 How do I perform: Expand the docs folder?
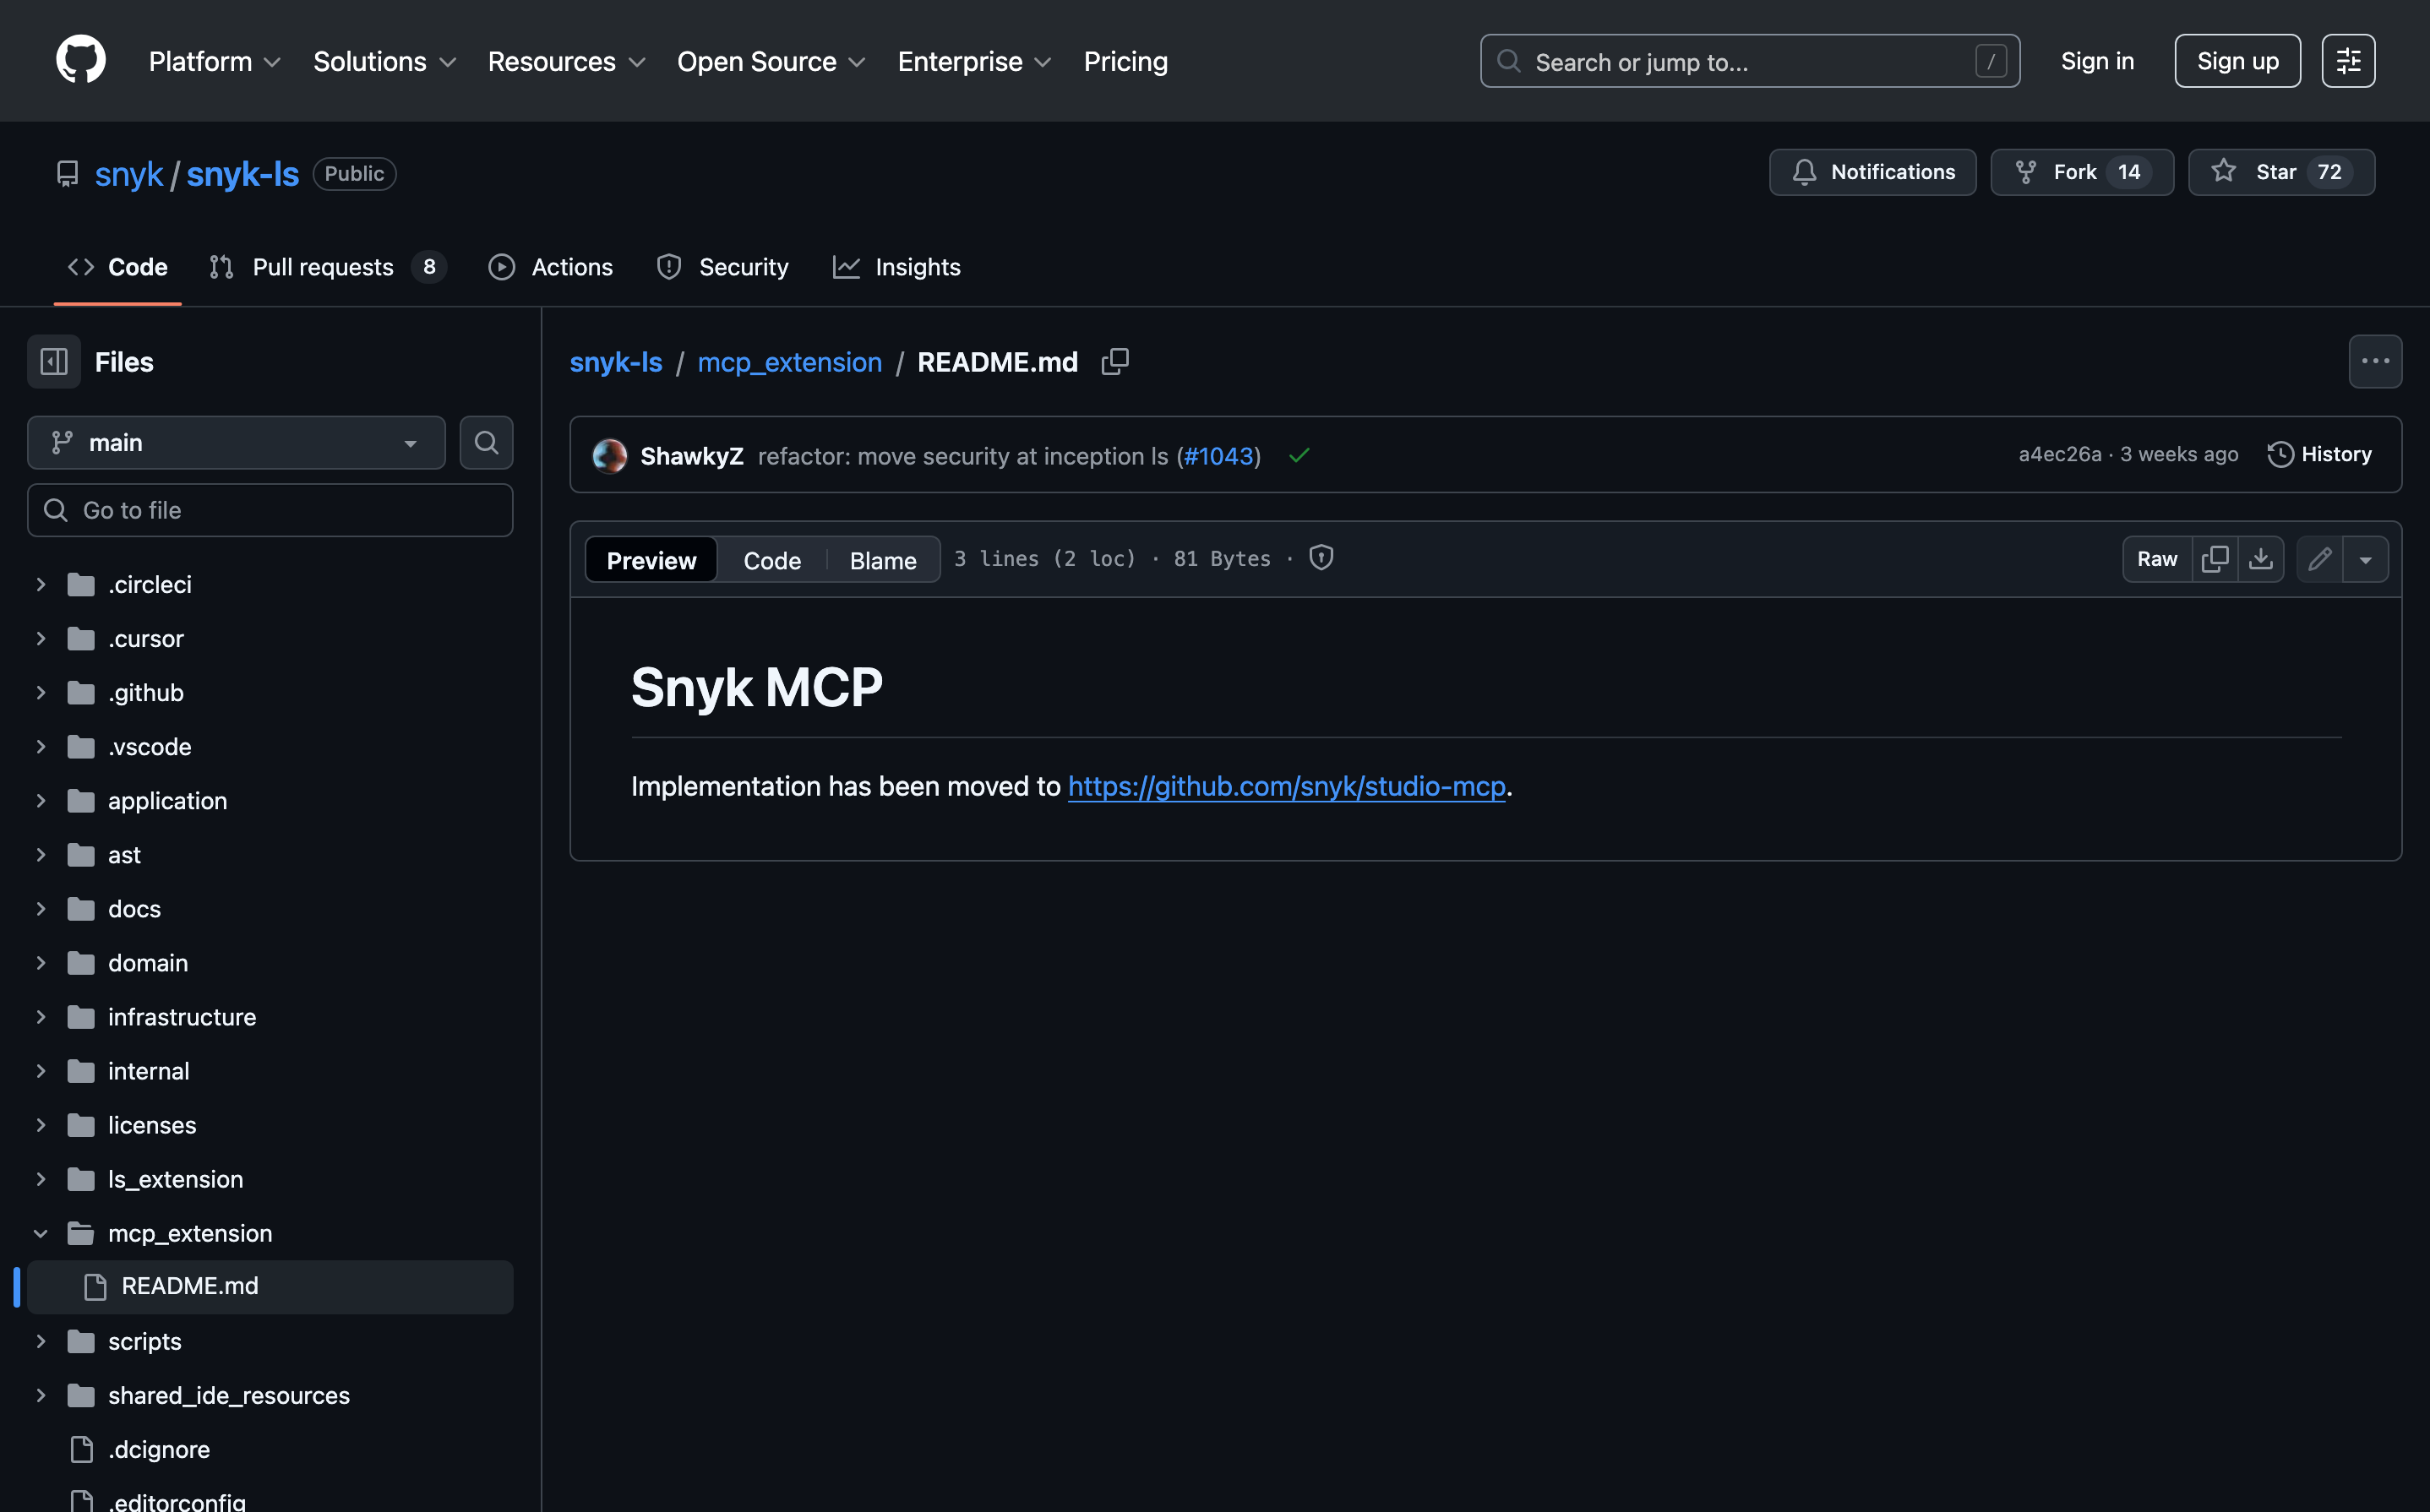[x=41, y=909]
